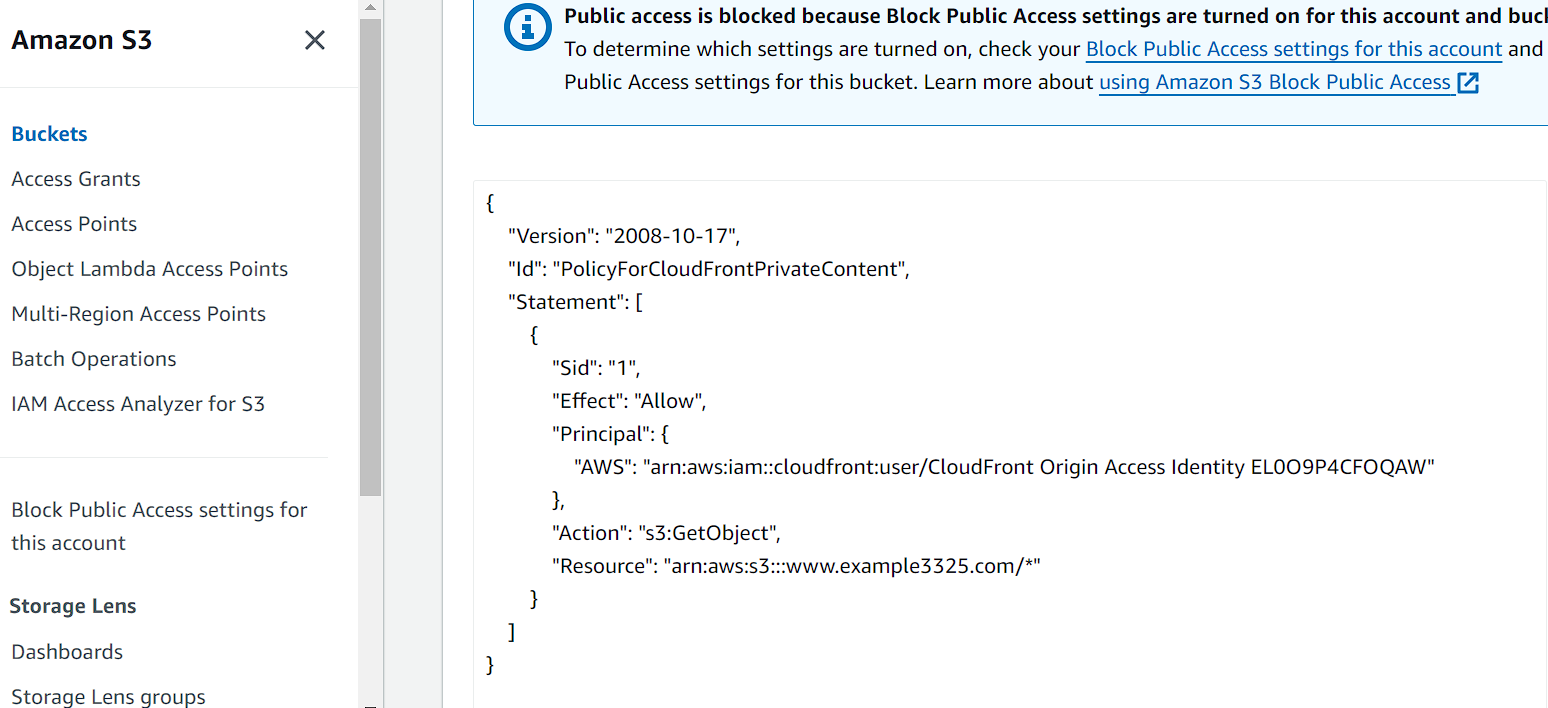Click the sidebar vertical scrollbar thumb
Image resolution: width=1548 pixels, height=708 pixels.
[370, 257]
